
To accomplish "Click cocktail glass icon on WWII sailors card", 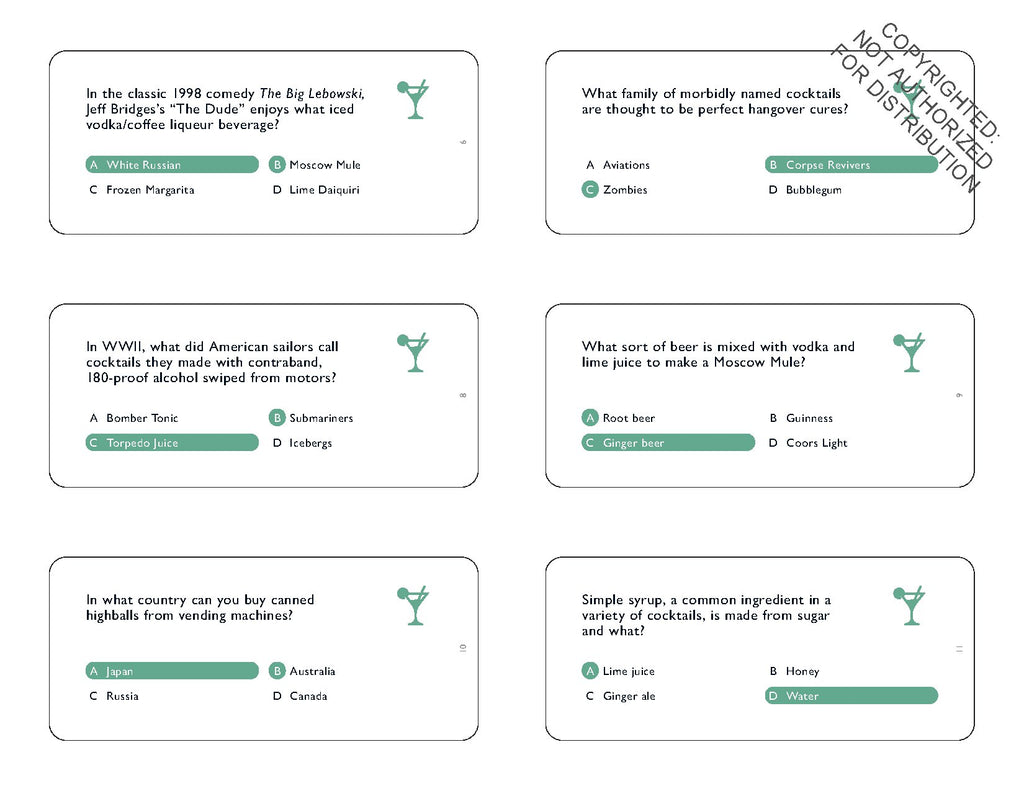I will 413,352.
